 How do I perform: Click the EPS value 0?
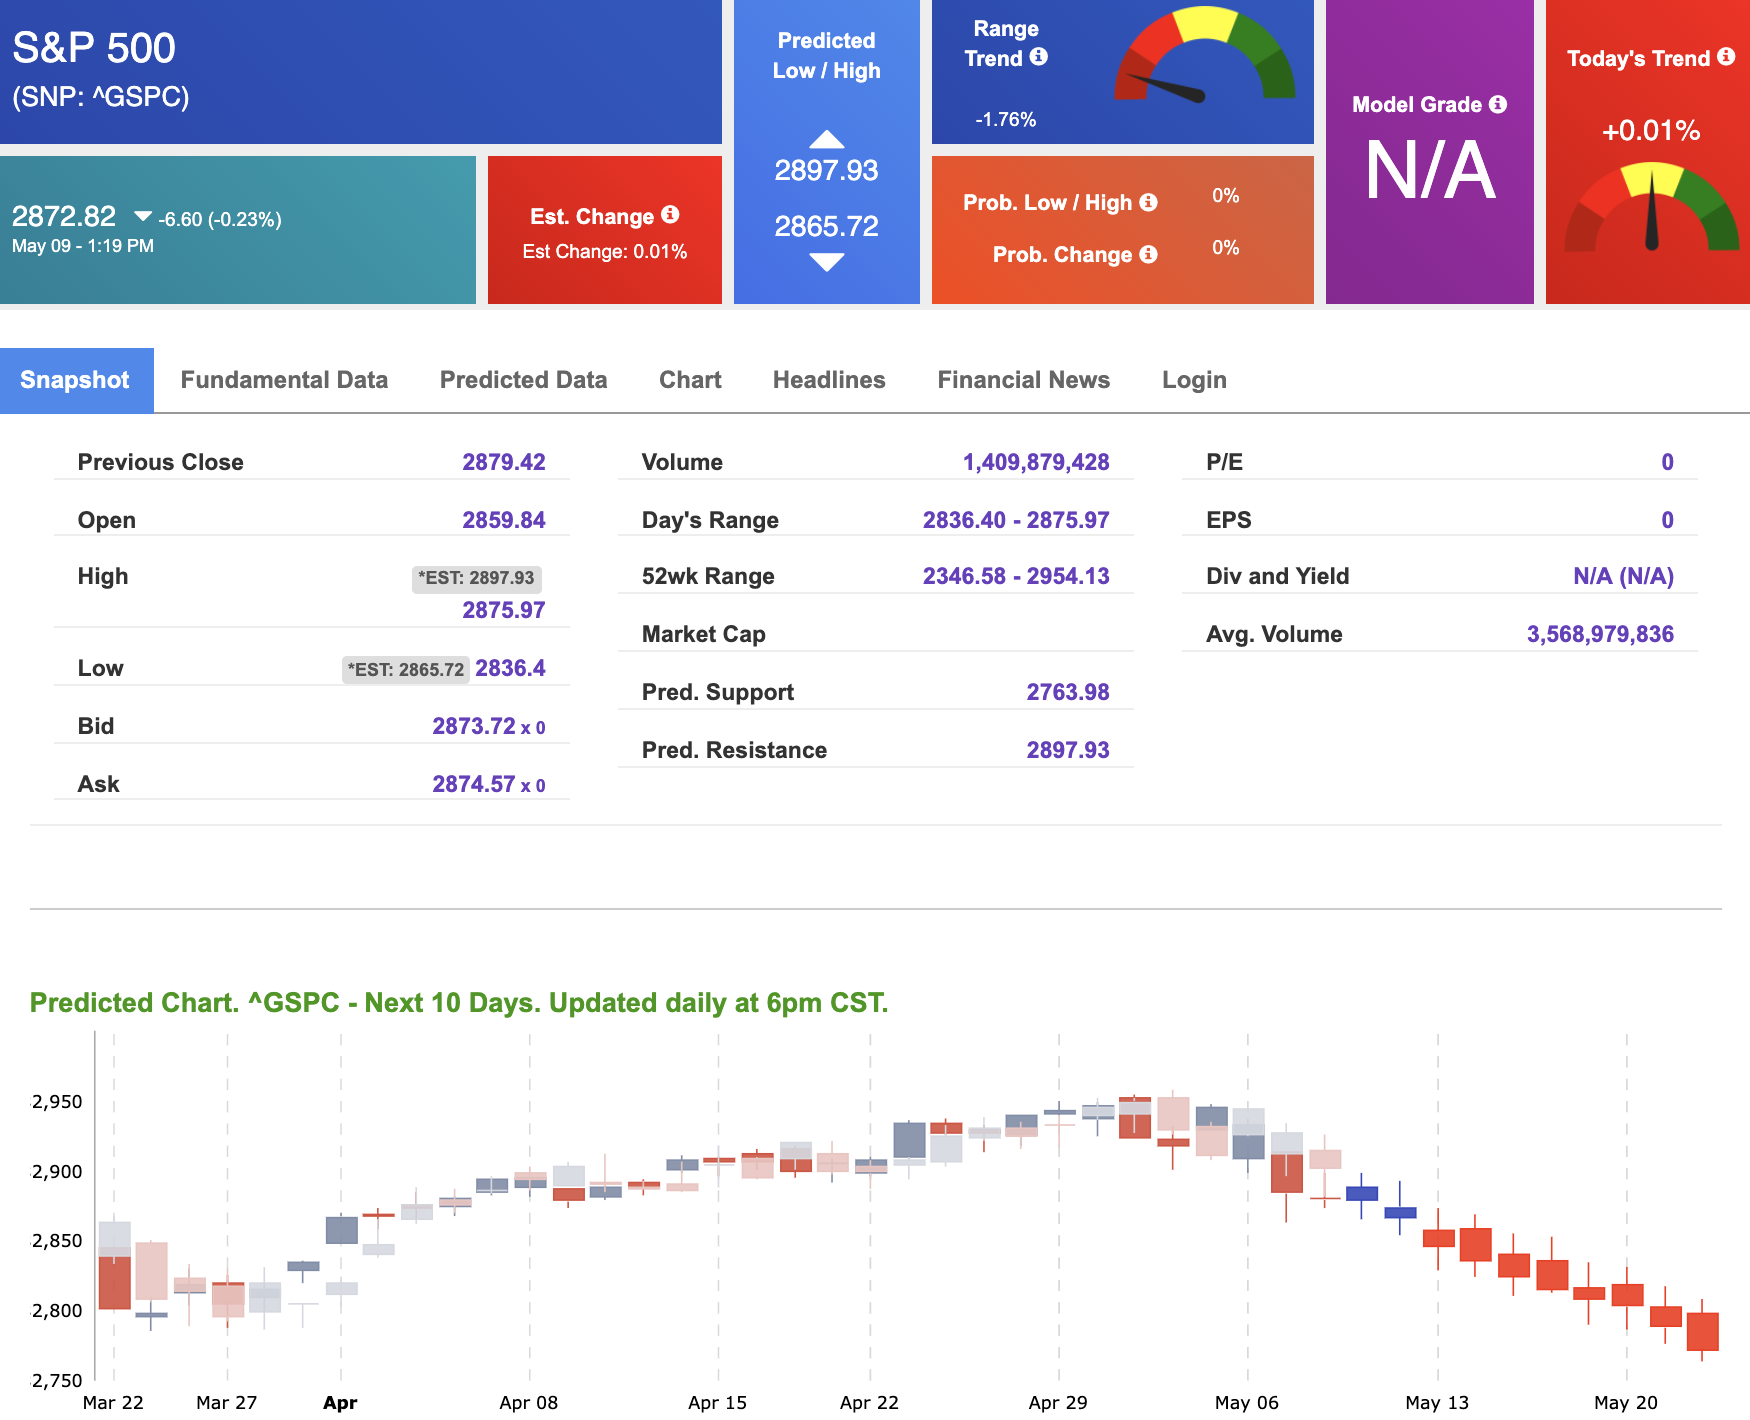[x=1668, y=520]
